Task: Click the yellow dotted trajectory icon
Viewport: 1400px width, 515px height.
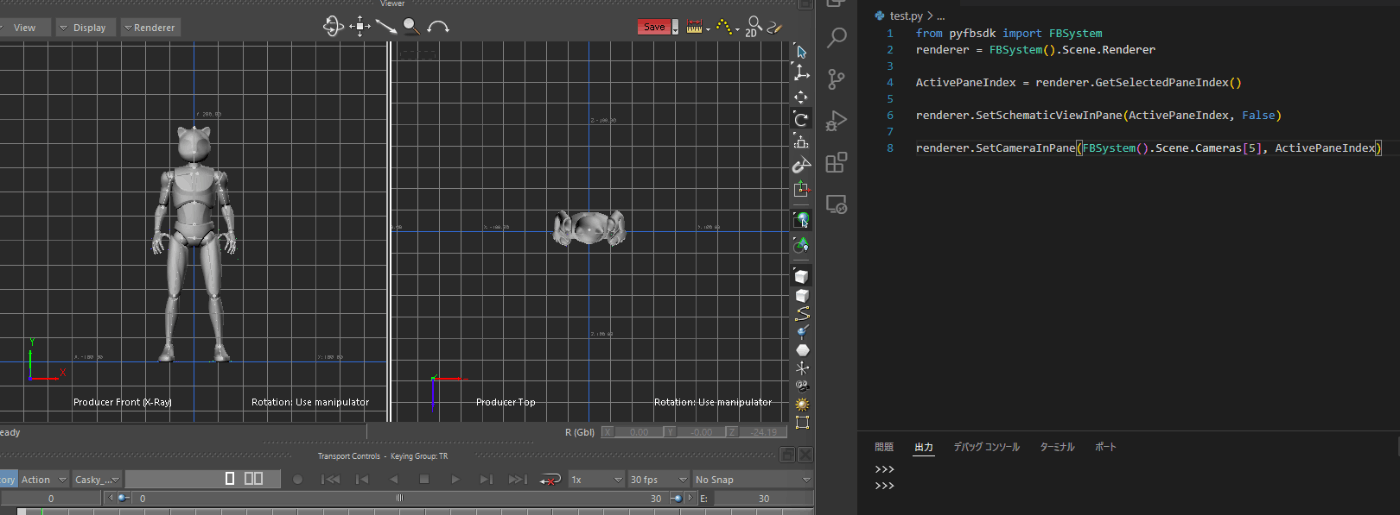Action: coord(726,27)
